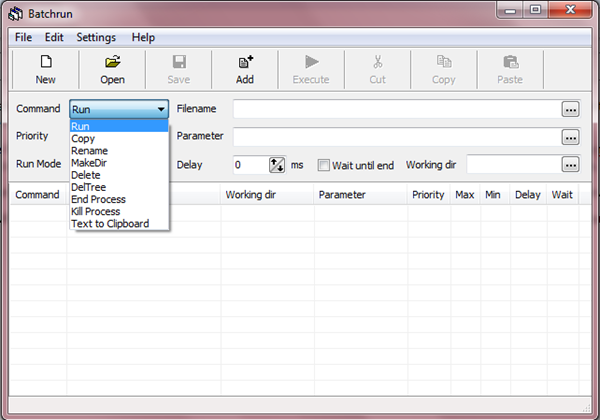Pick DelTree from the Command list
600x420 pixels.
click(x=119, y=187)
